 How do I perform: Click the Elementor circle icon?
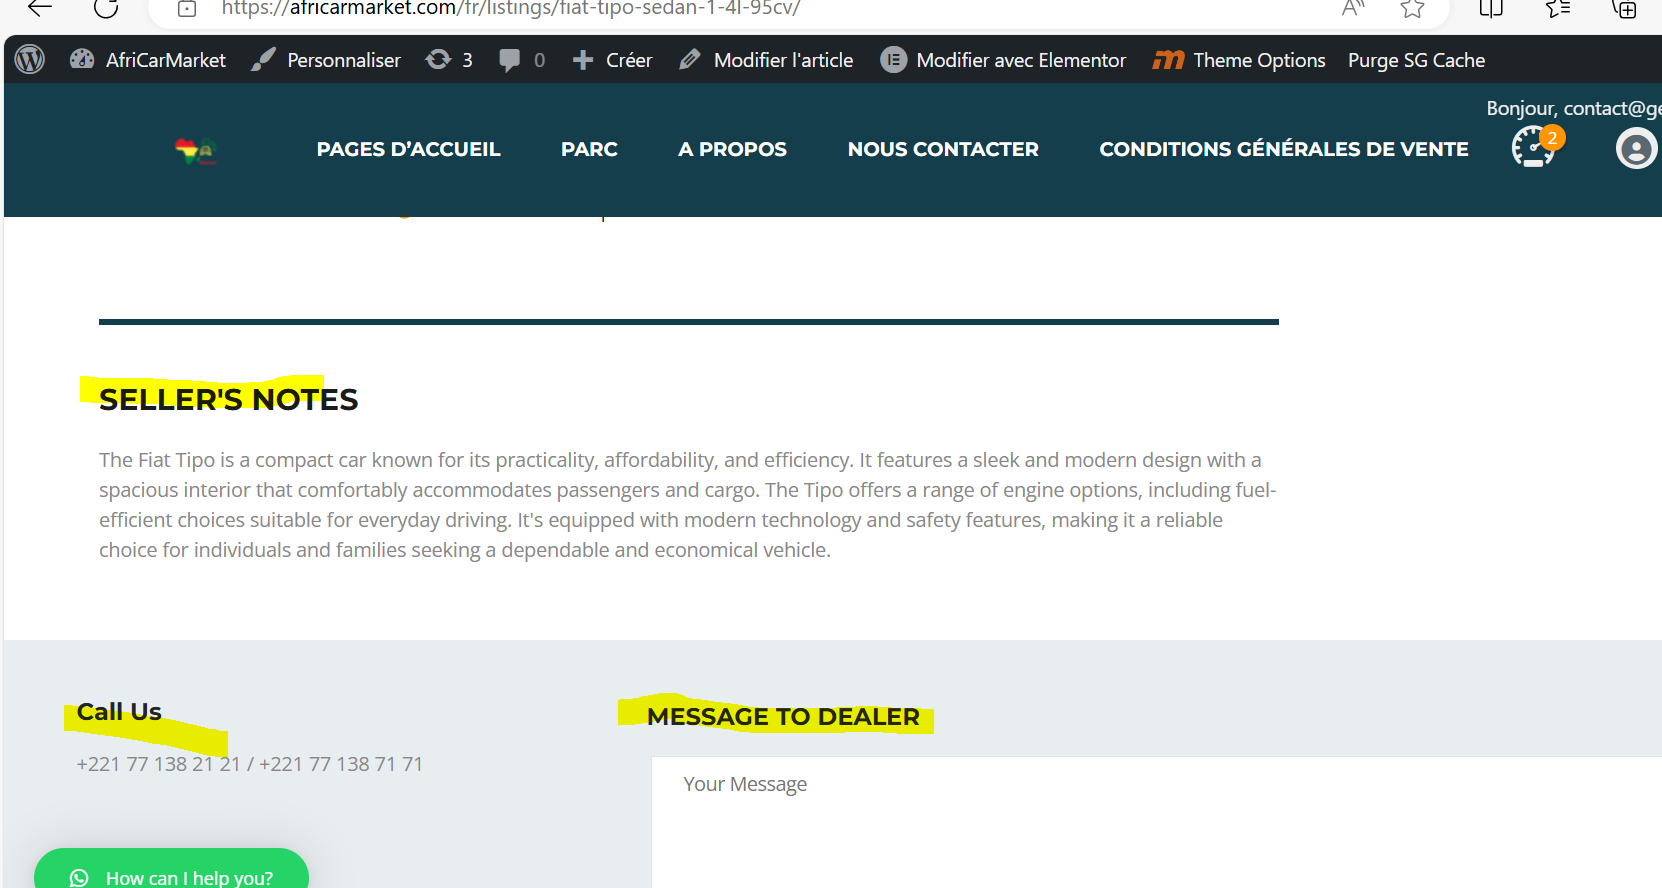coord(893,60)
